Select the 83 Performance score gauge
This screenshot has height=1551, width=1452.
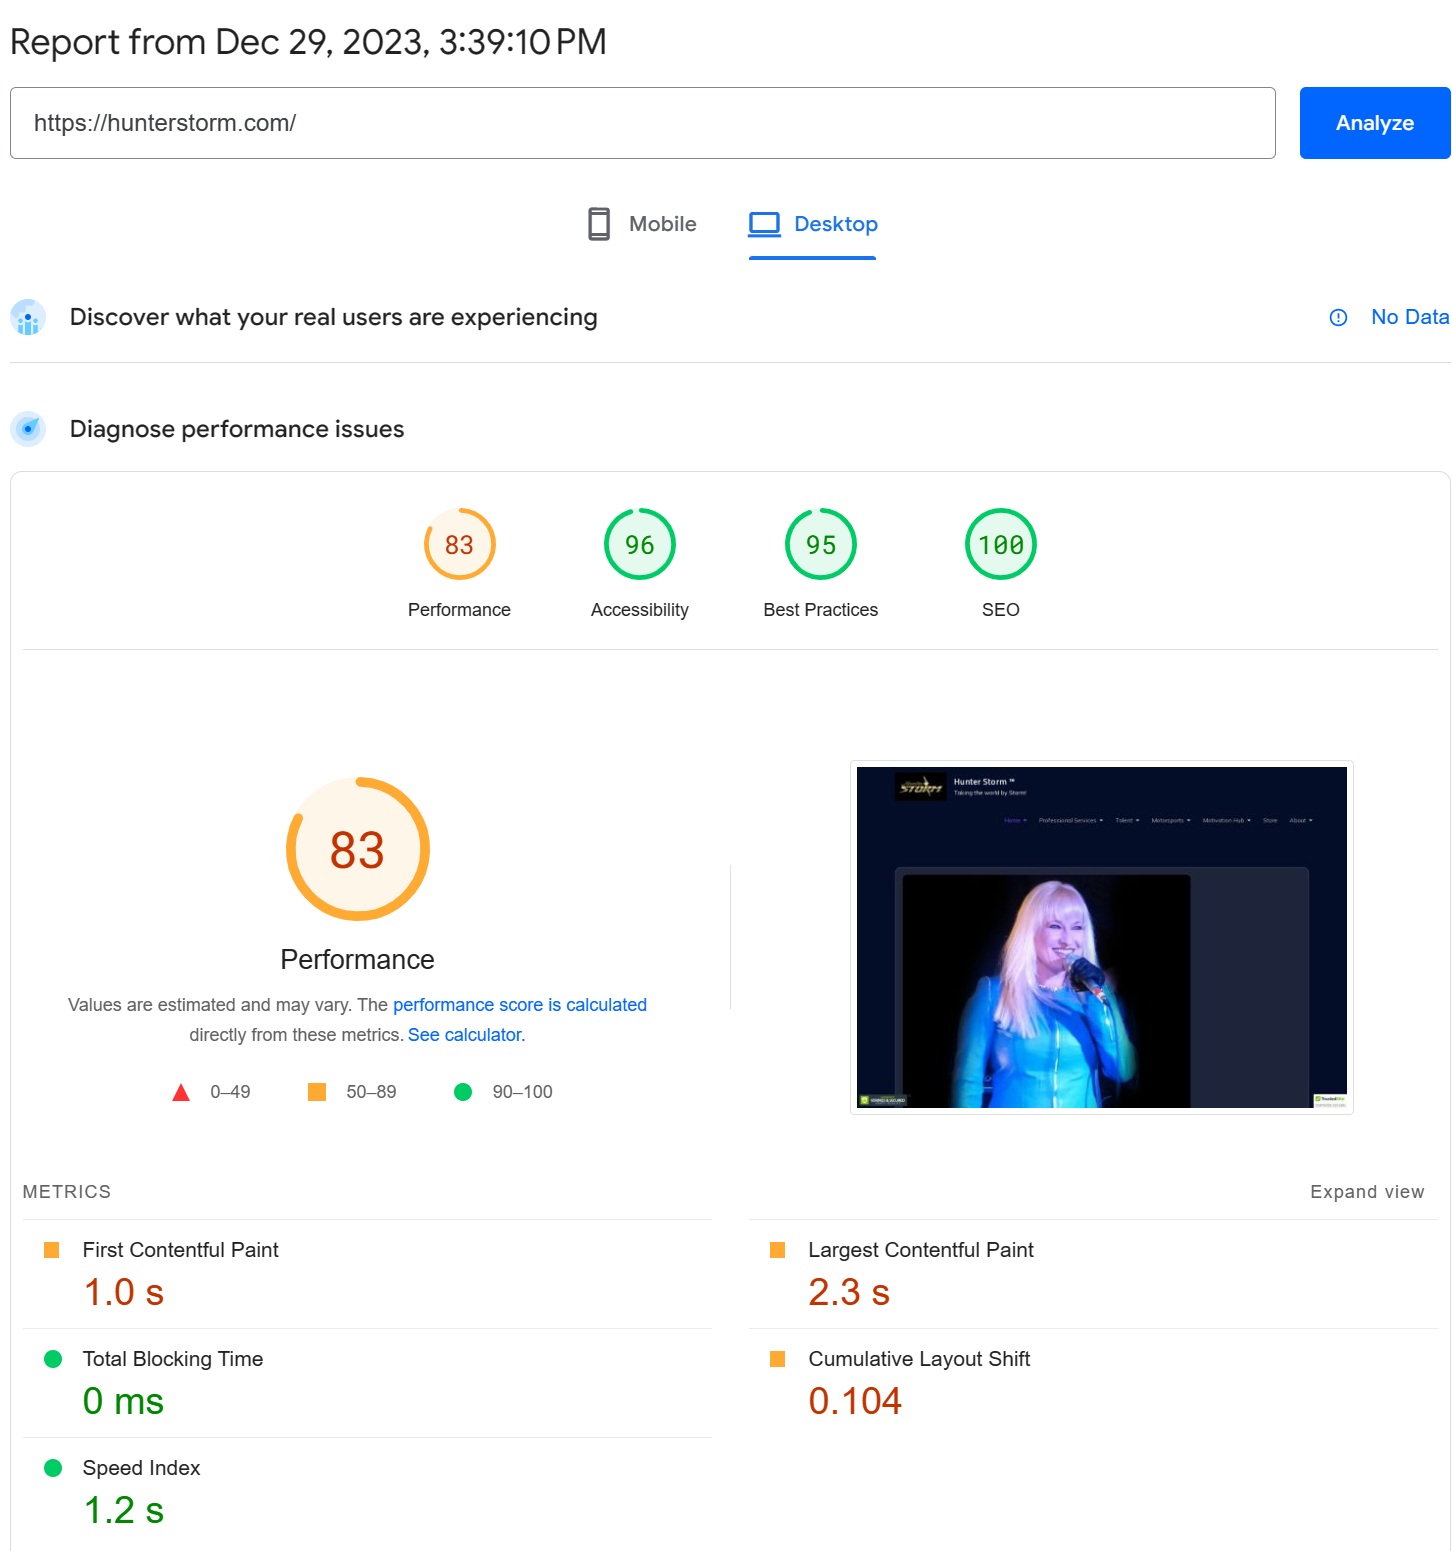[x=459, y=544]
